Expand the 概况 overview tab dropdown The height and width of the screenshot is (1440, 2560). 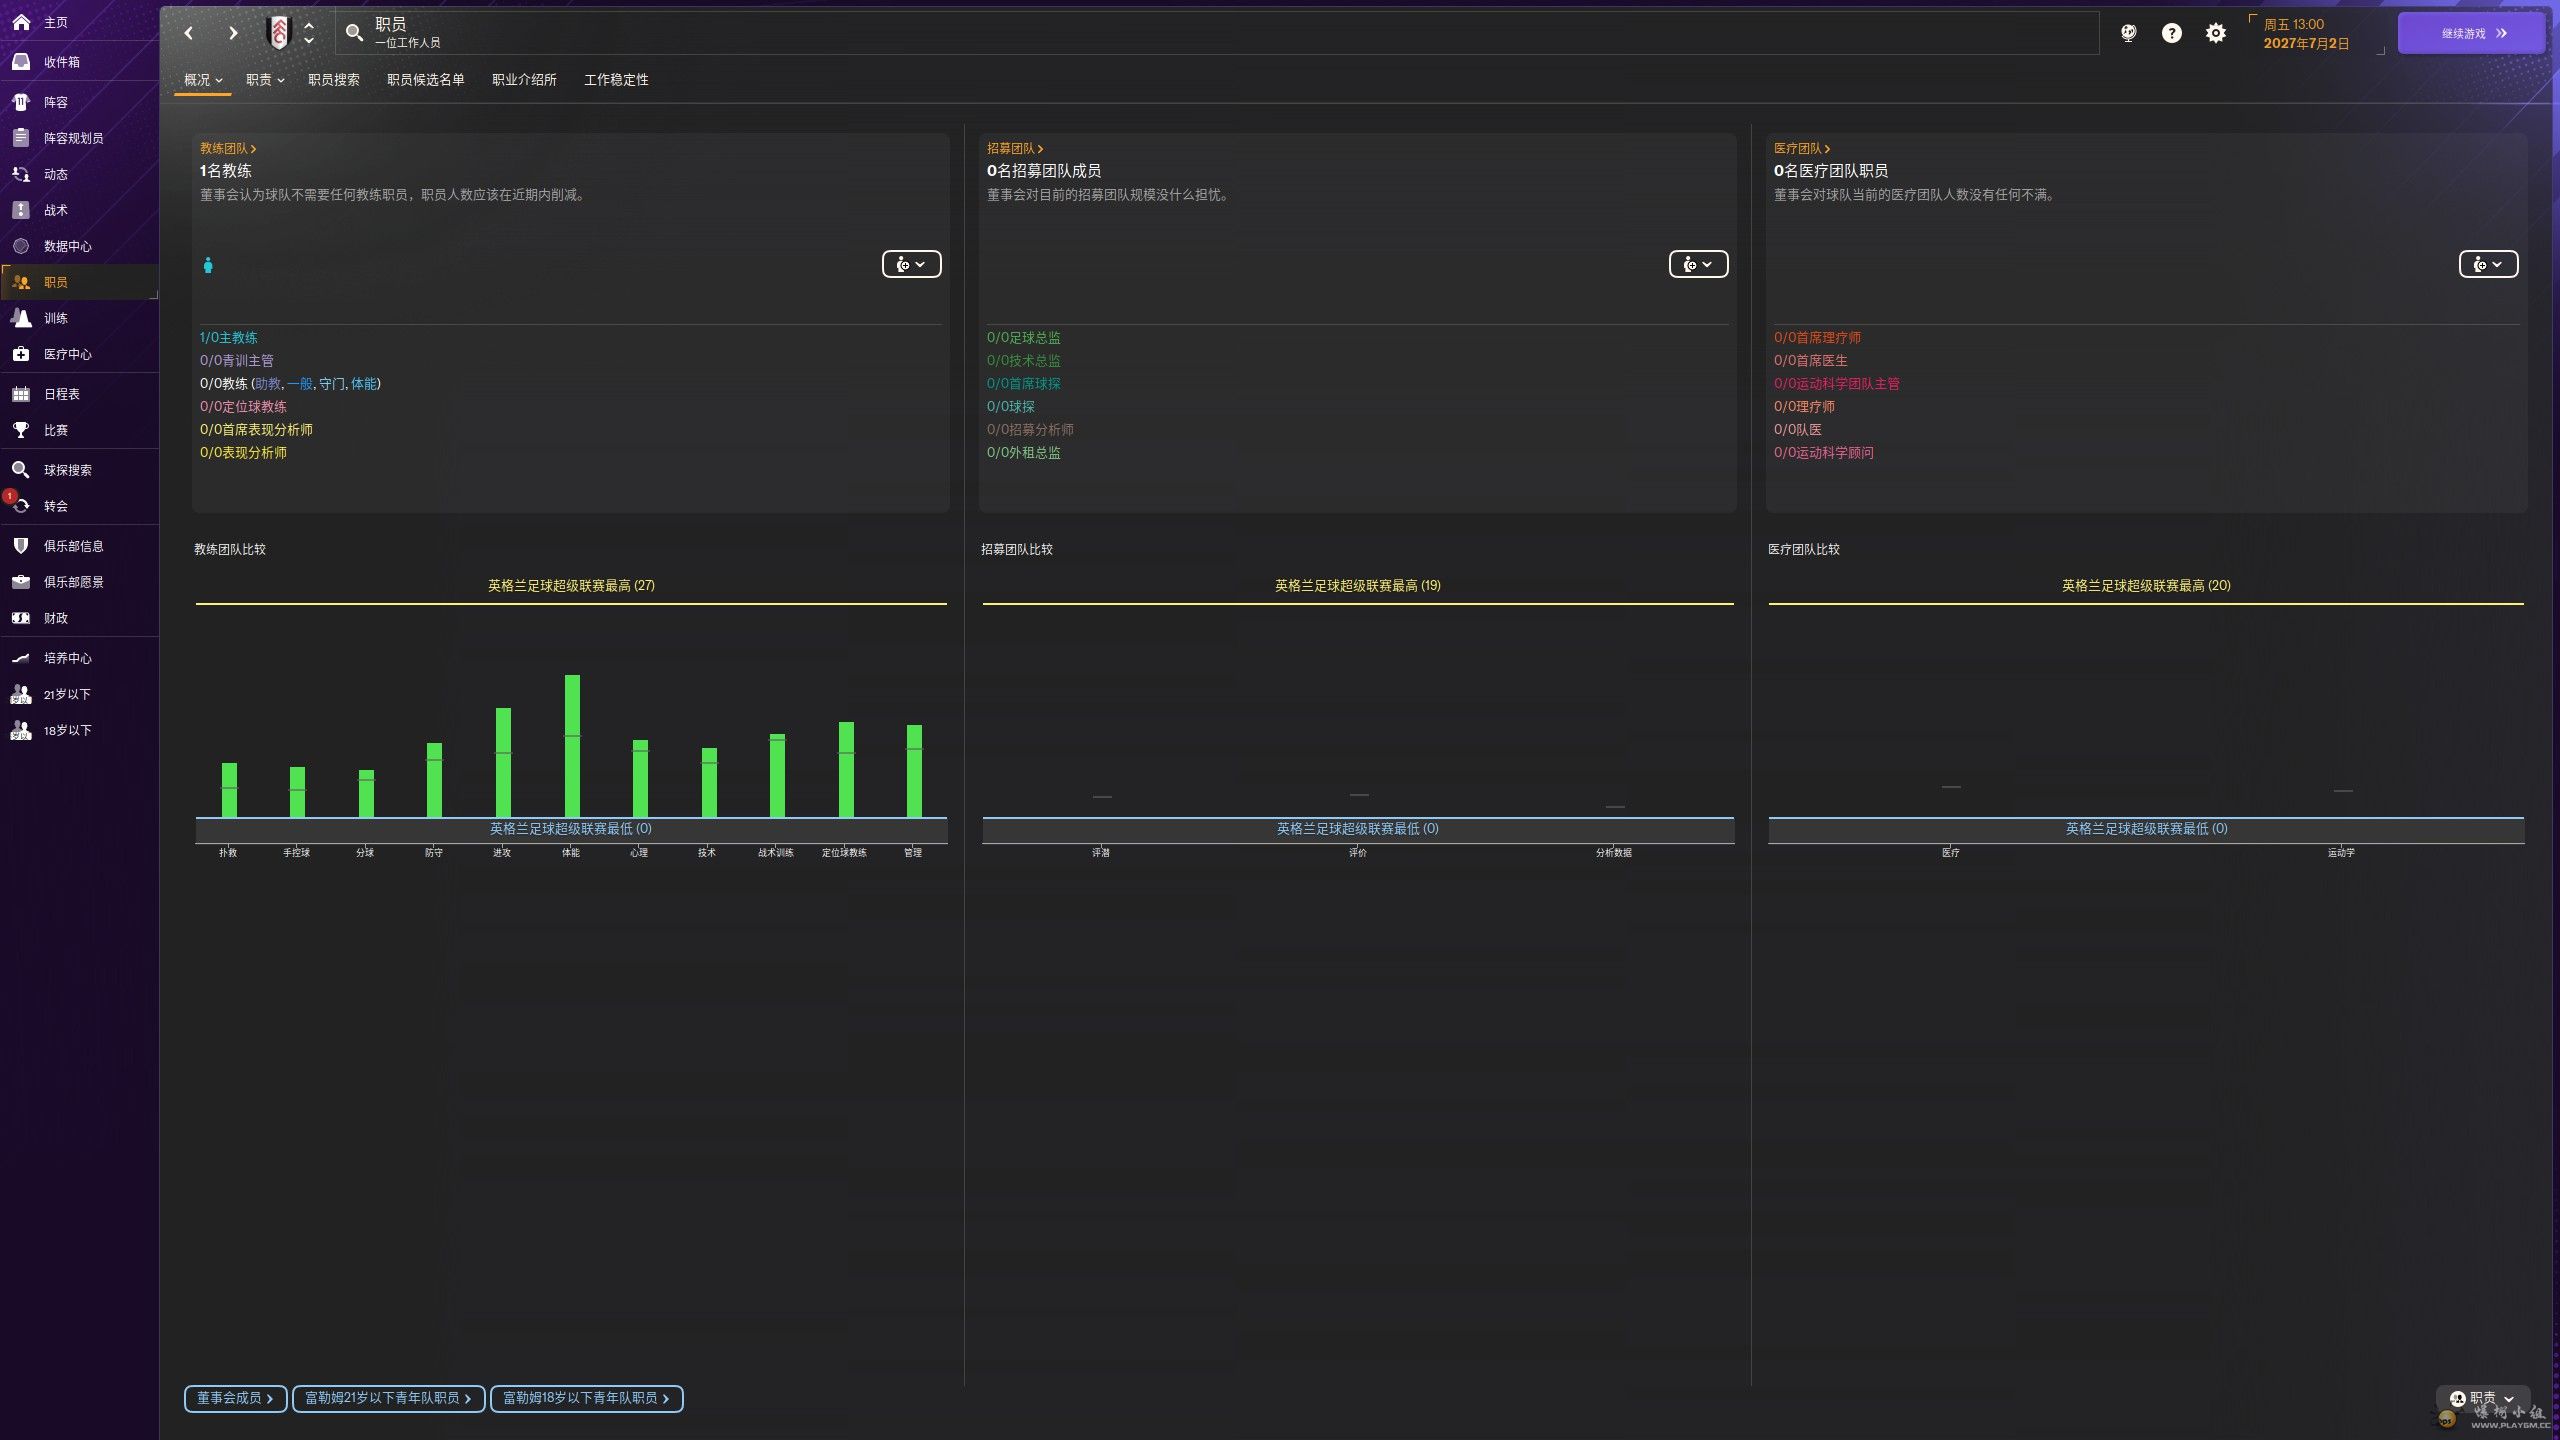[203, 80]
